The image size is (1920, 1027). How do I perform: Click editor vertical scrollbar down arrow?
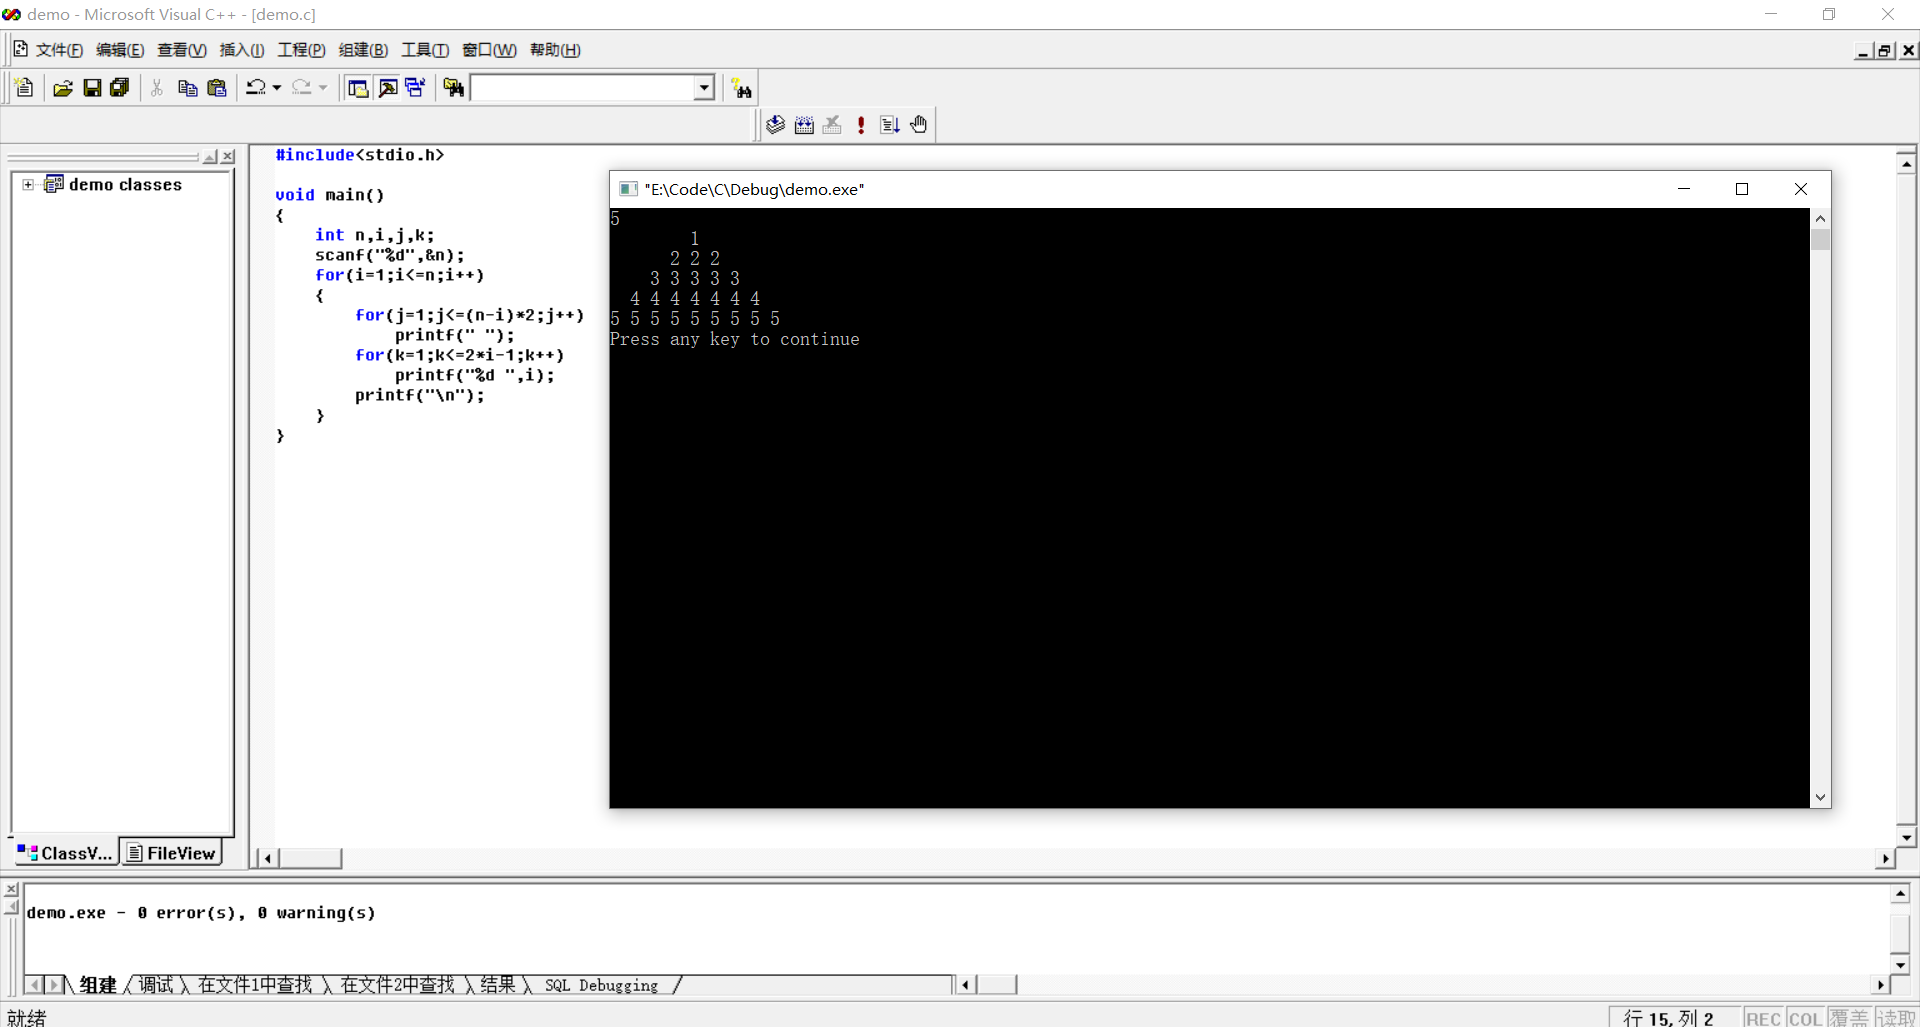pyautogui.click(x=1906, y=838)
